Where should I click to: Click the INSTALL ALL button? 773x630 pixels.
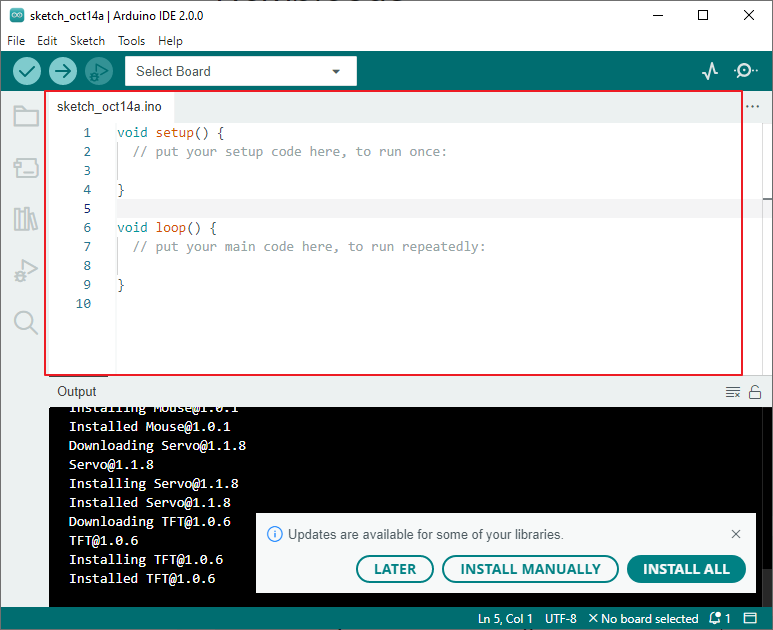686,569
